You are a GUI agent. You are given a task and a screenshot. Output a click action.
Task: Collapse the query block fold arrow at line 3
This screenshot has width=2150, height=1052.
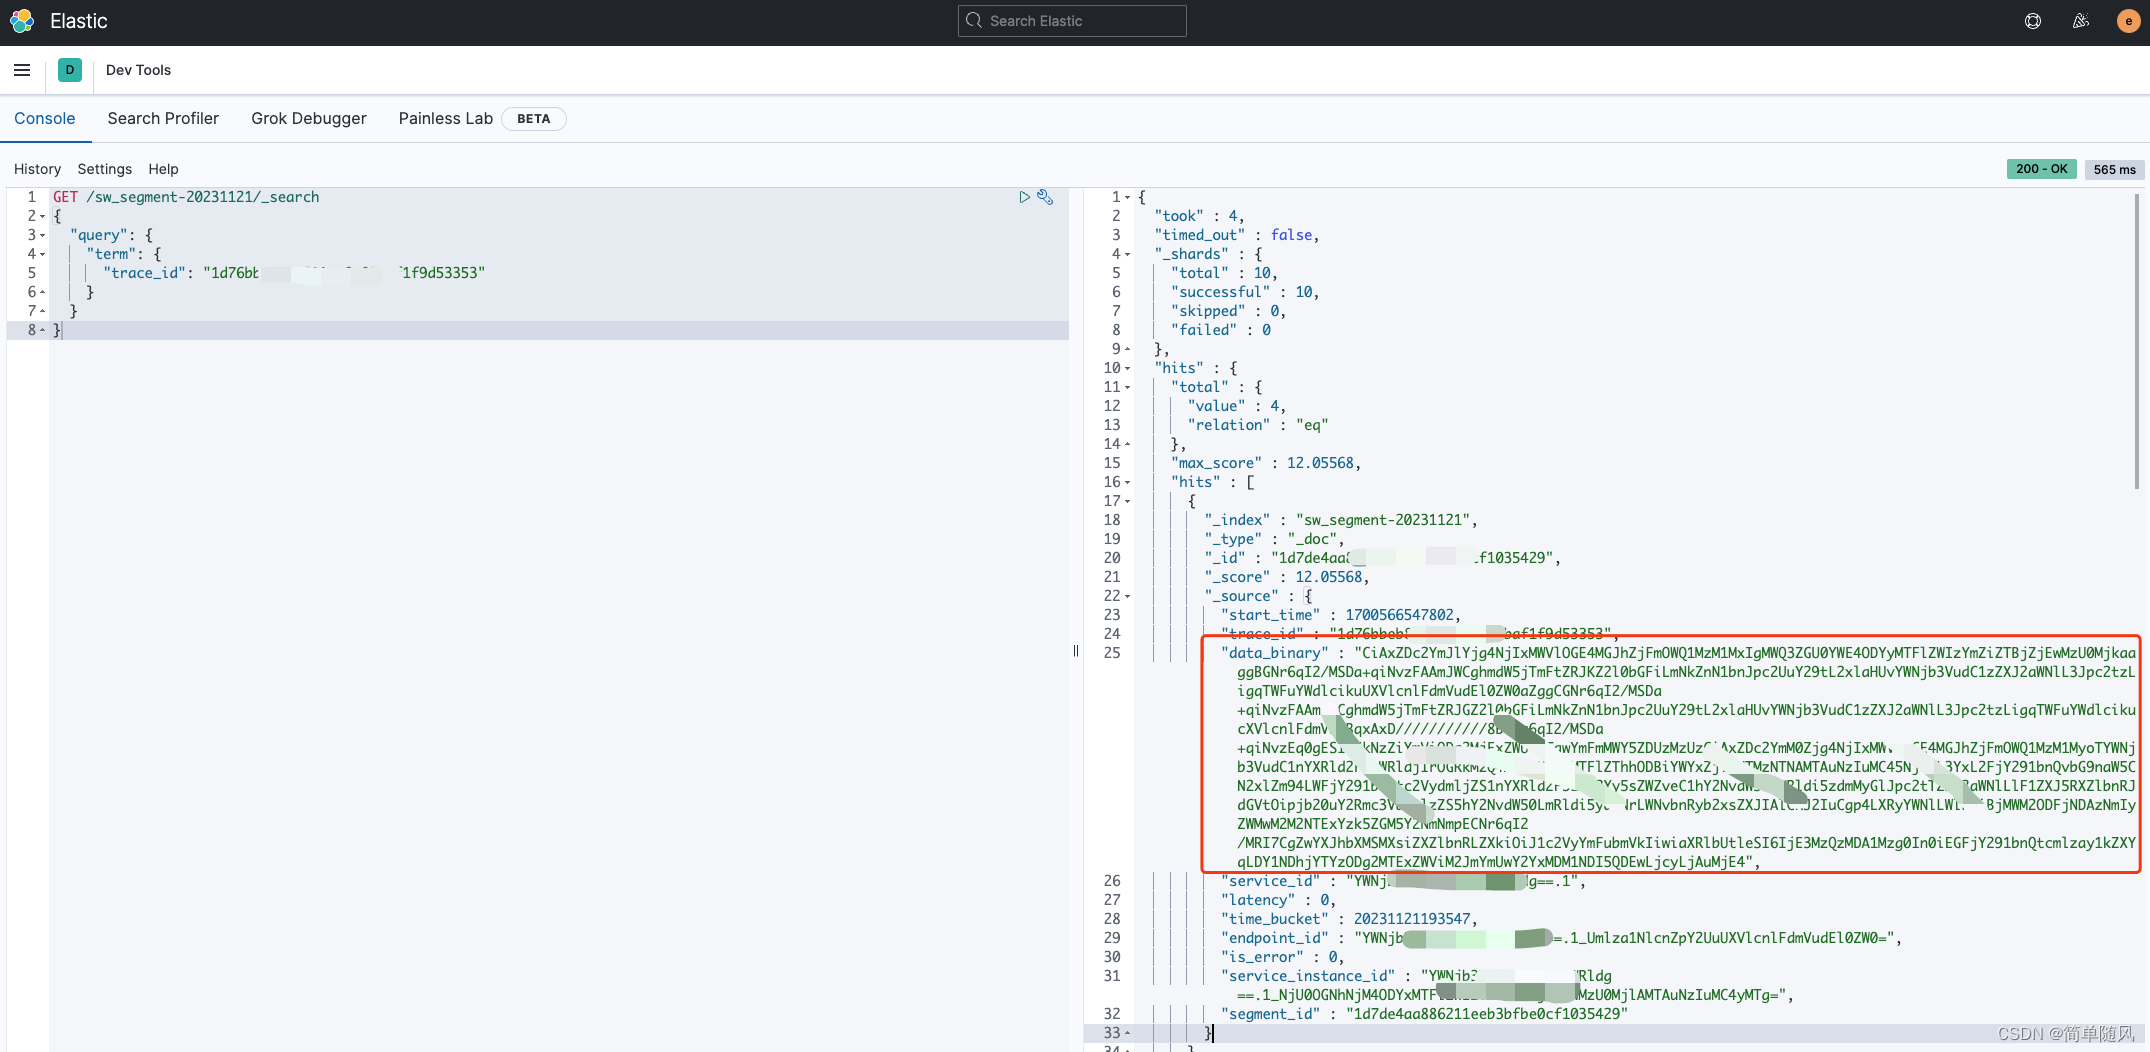(42, 236)
